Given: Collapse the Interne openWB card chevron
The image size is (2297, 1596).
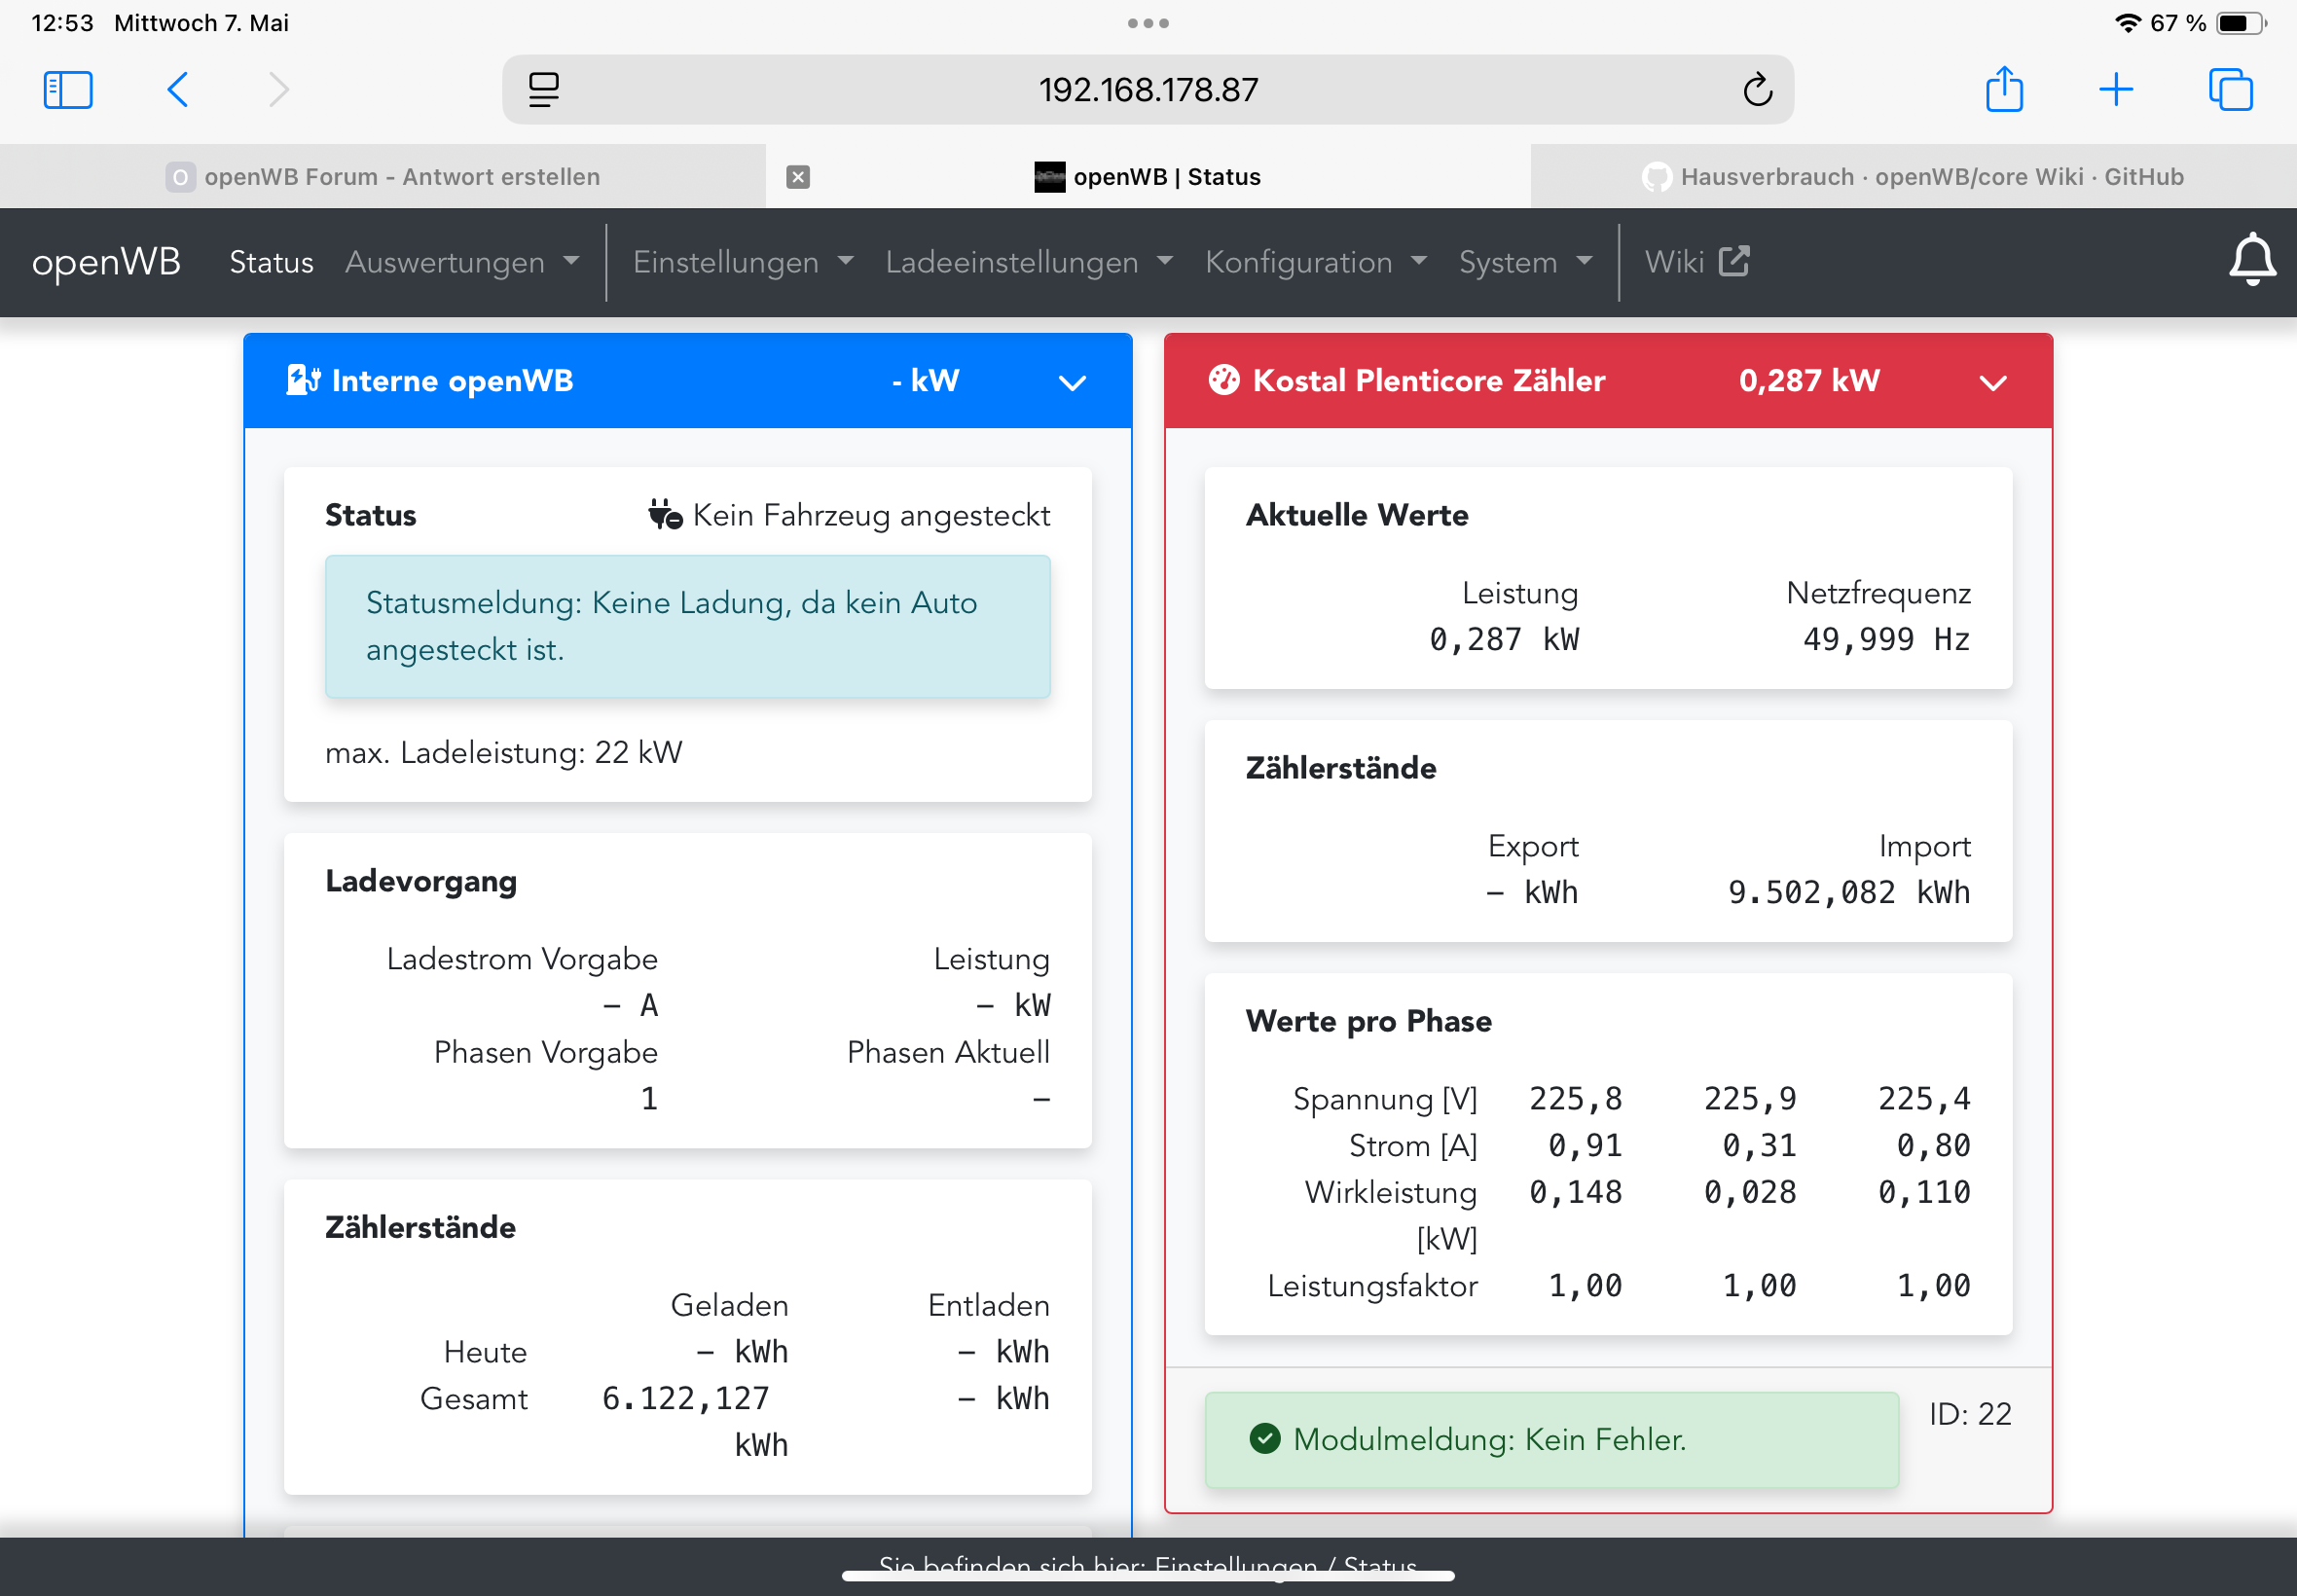Looking at the screenshot, I should tap(1072, 383).
